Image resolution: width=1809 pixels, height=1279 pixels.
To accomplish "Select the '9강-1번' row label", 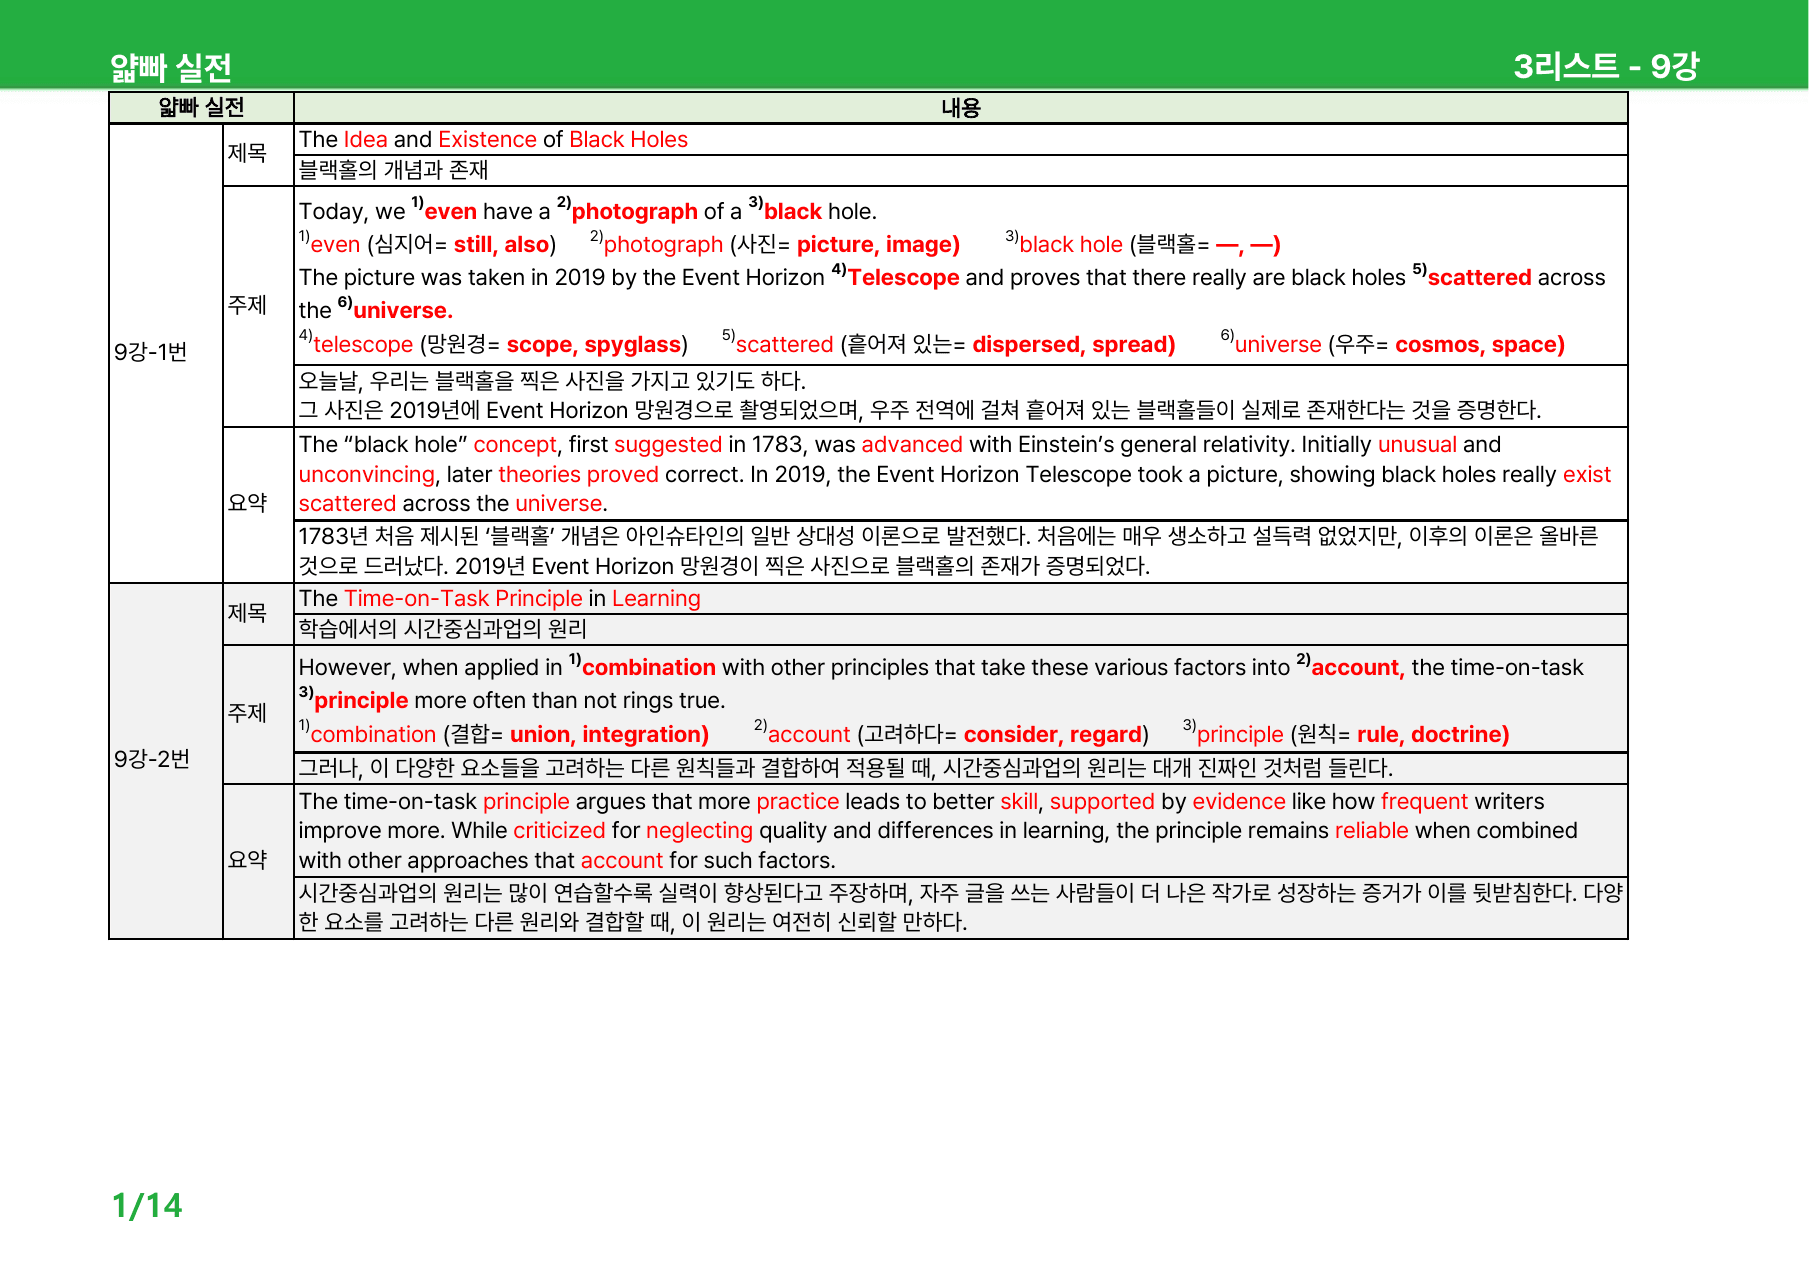I will click(x=151, y=352).
